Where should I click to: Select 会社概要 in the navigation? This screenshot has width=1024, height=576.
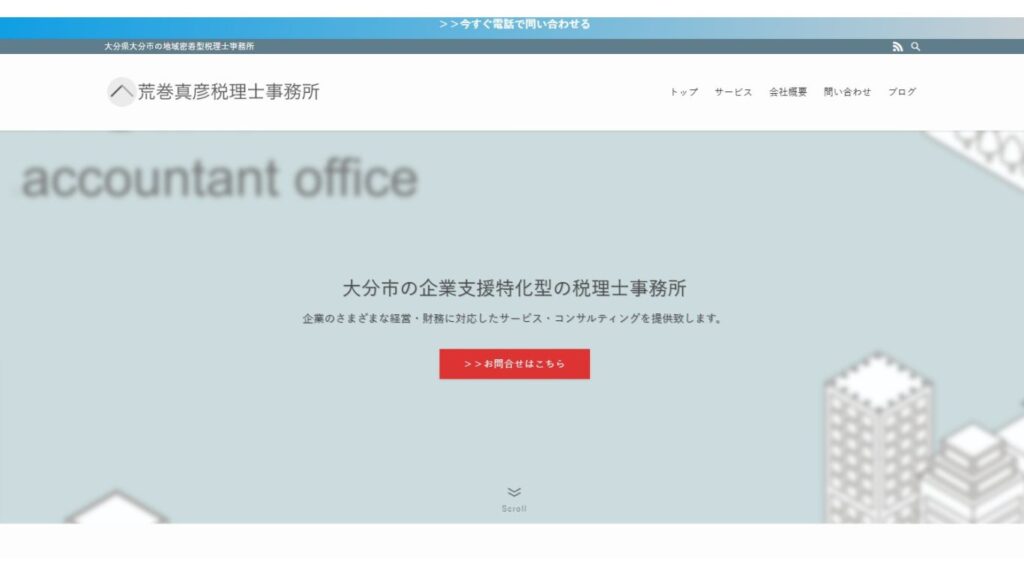[x=787, y=92]
